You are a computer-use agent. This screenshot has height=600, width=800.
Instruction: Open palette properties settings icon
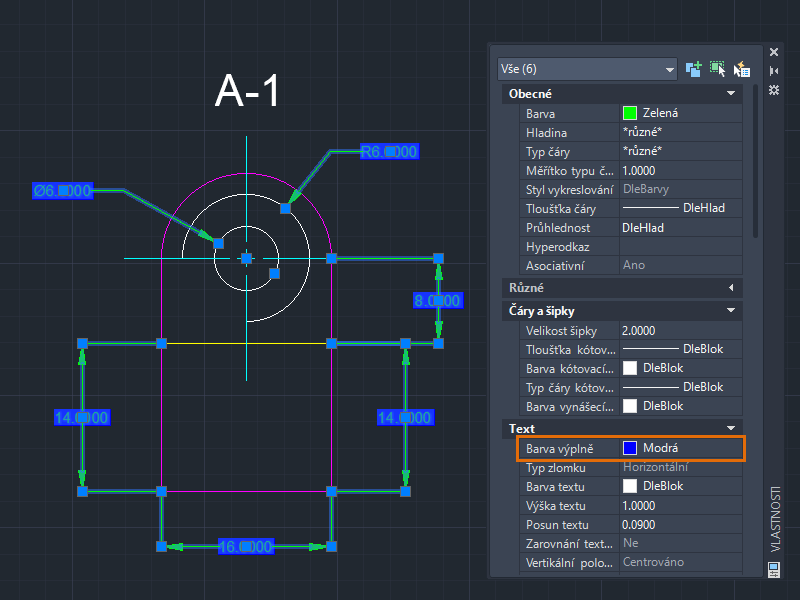click(774, 90)
